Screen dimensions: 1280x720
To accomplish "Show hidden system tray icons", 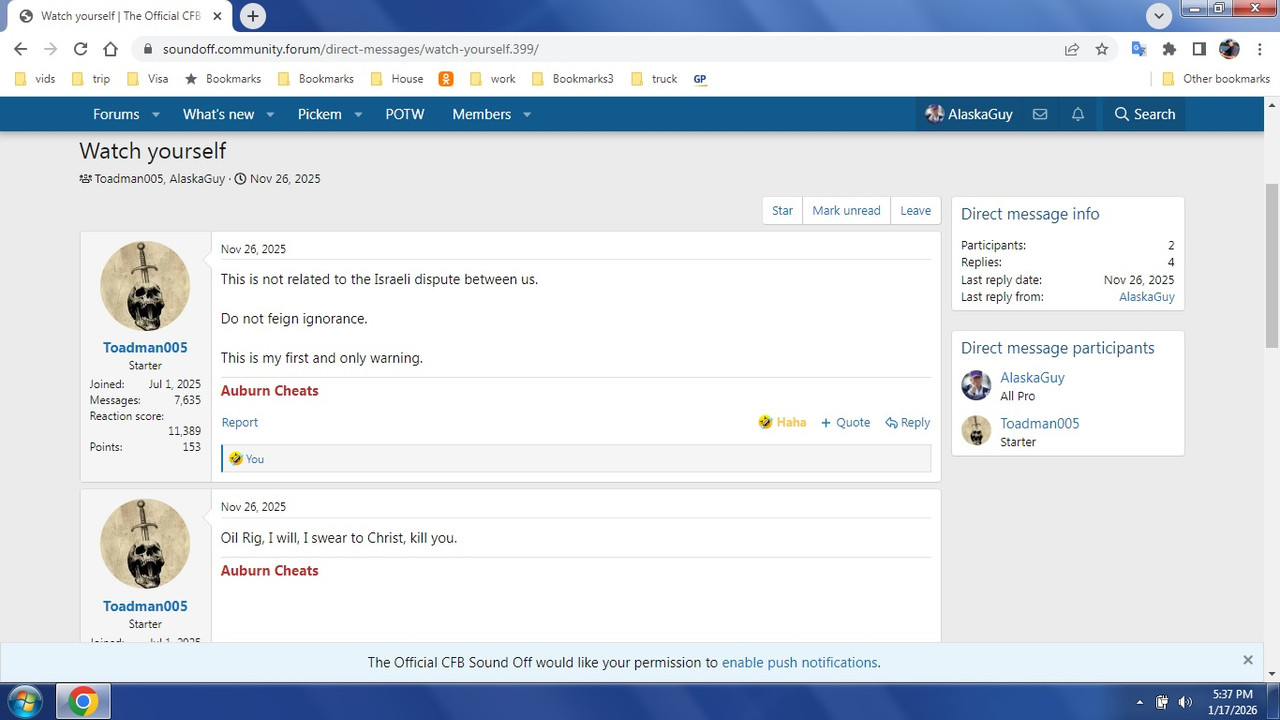I will (x=1140, y=702).
